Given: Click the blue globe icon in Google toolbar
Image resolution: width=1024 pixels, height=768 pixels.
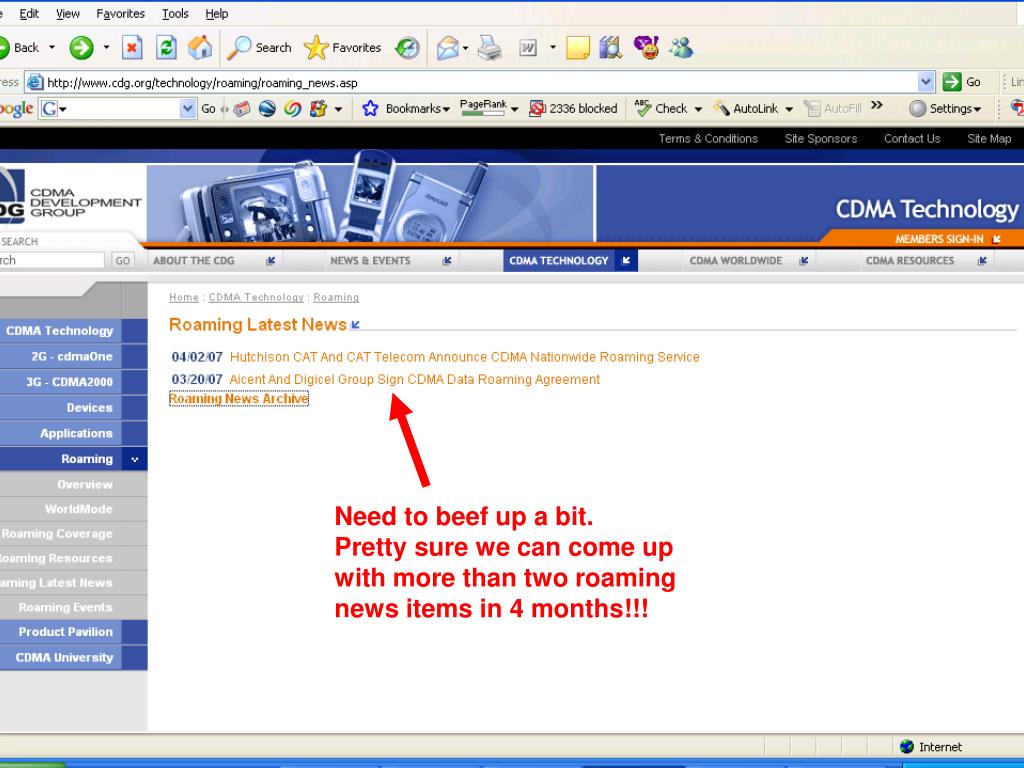Looking at the screenshot, I should coord(267,109).
